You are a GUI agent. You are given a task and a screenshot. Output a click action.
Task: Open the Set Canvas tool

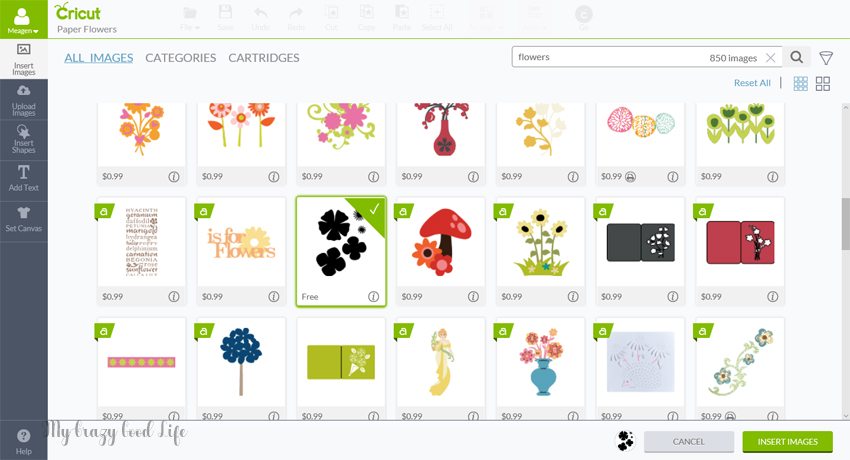[x=23, y=219]
